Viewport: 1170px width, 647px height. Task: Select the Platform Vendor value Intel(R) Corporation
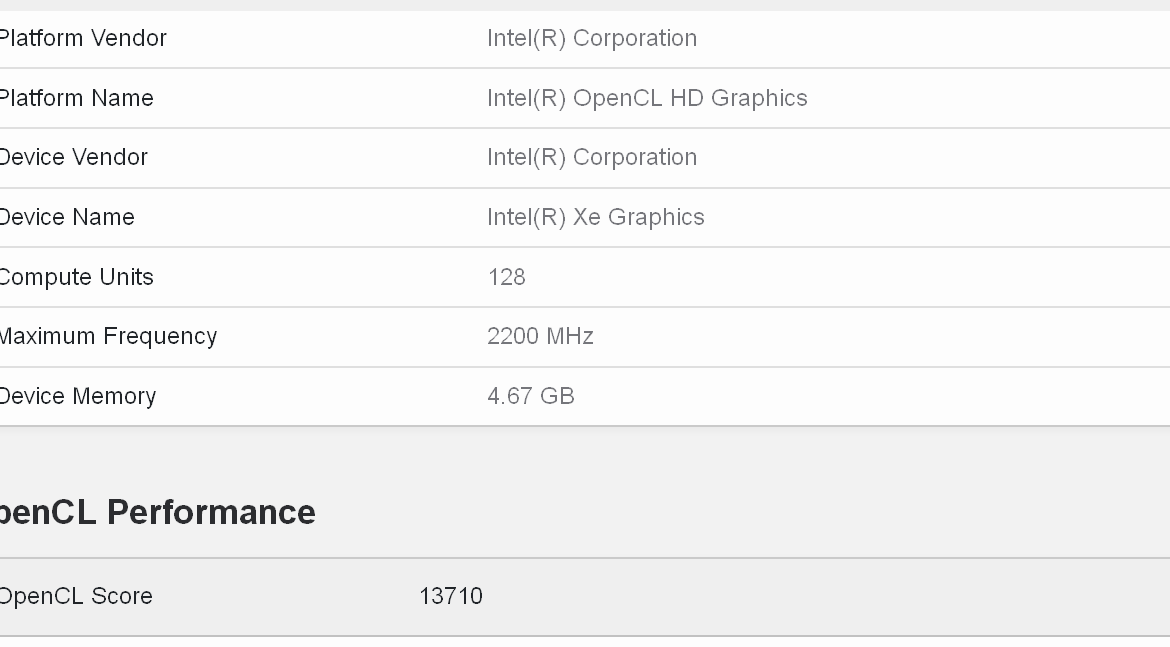coord(591,38)
